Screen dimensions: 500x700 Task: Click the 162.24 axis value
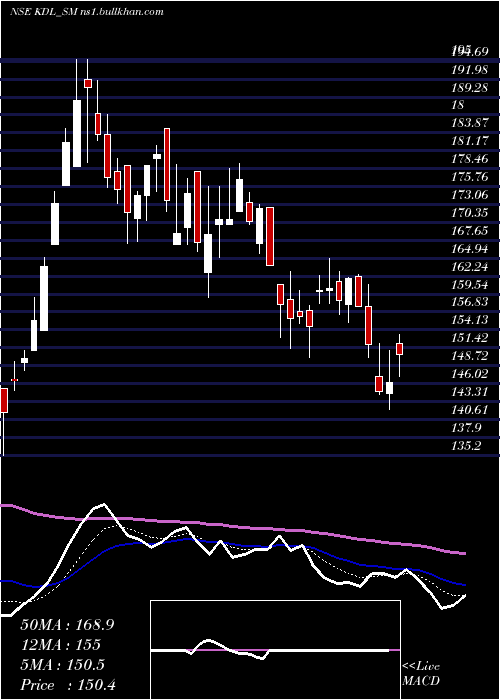[469, 266]
